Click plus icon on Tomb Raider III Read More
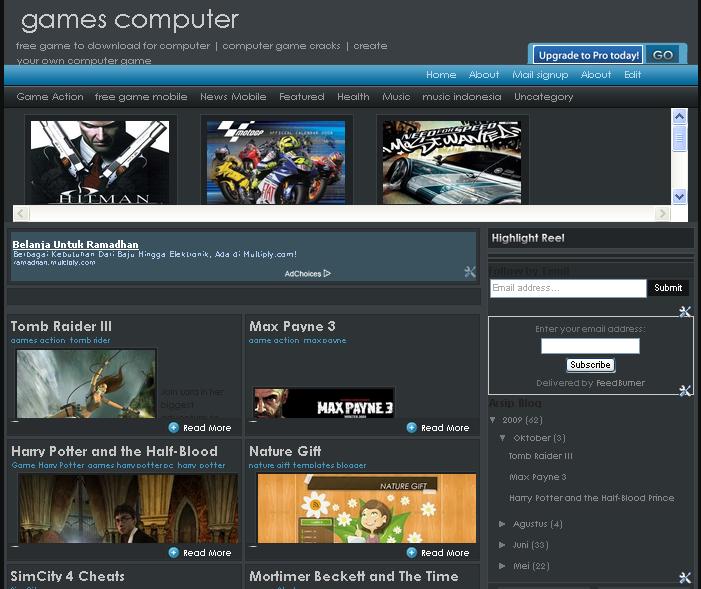 pos(173,428)
